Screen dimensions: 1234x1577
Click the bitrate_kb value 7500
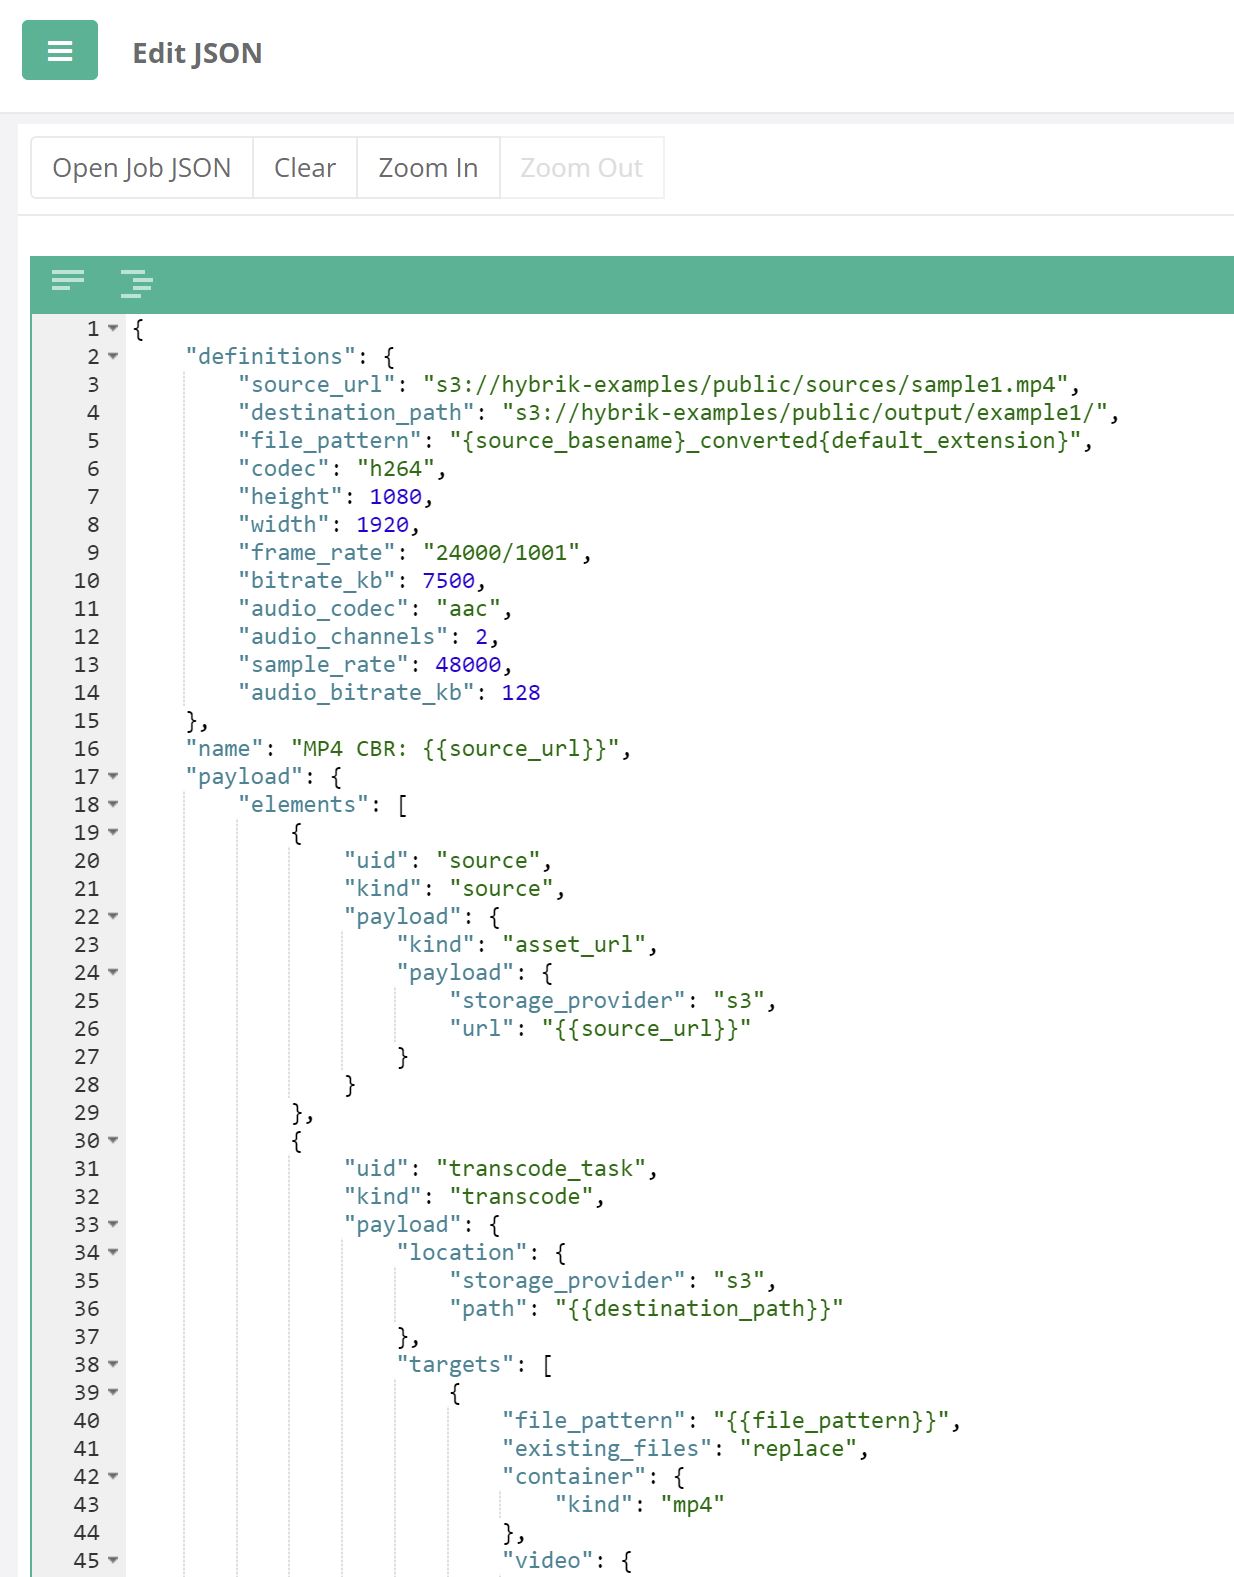448,581
